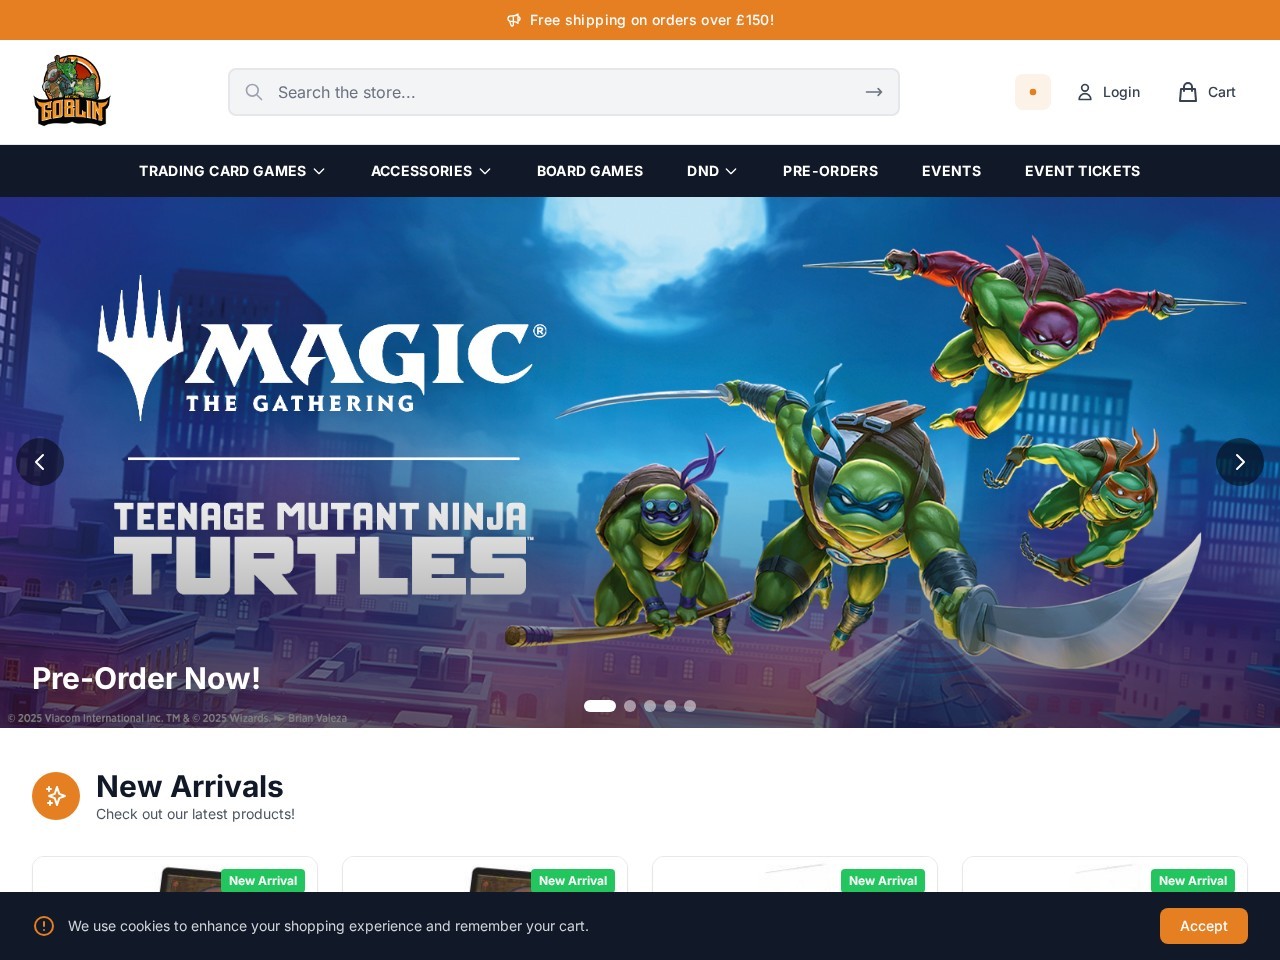Advance the carousel with the next arrow
This screenshot has height=960, width=1280.
(x=1239, y=462)
